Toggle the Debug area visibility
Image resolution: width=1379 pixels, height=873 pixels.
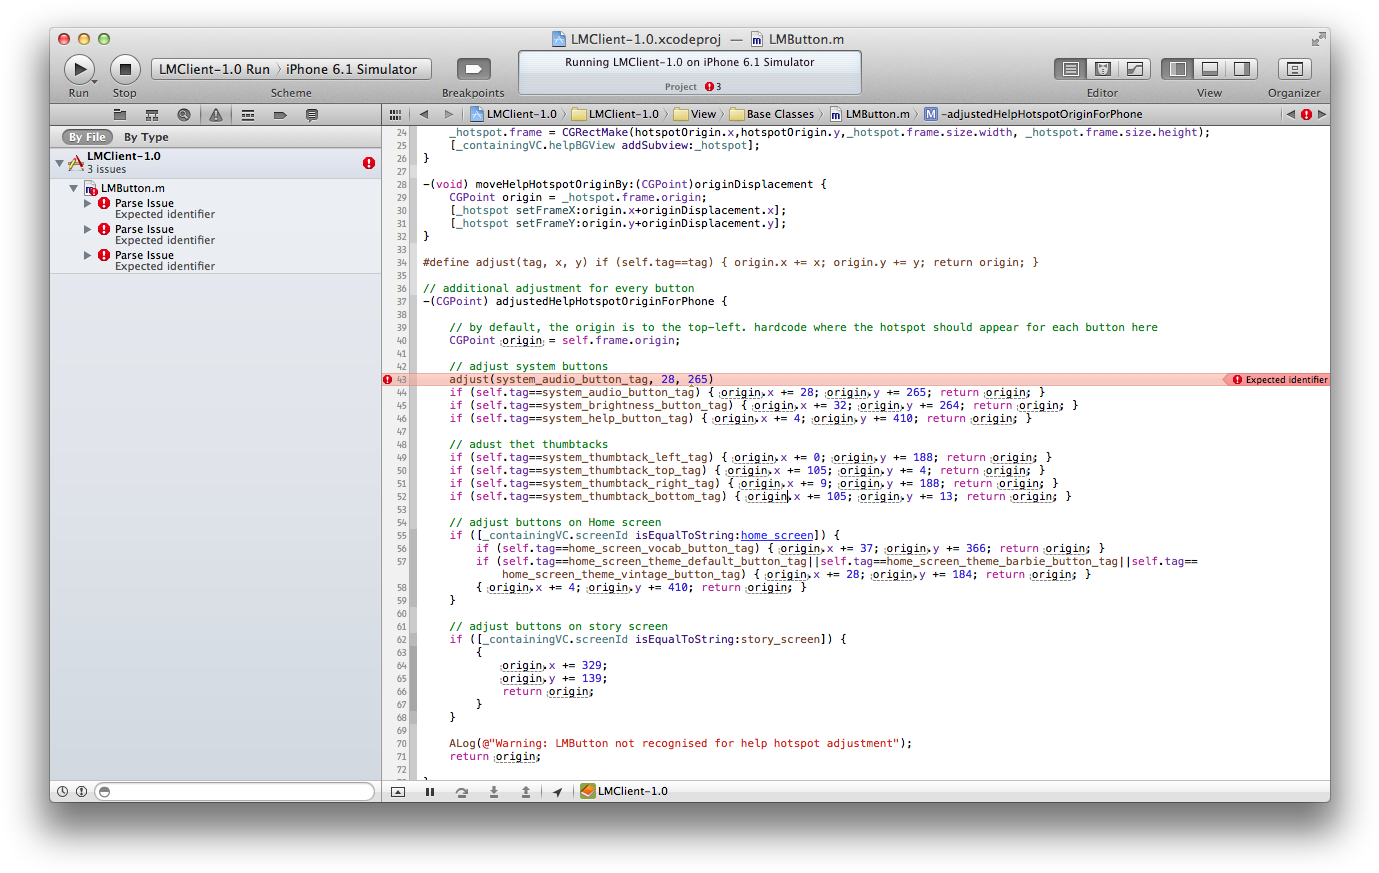point(1210,69)
